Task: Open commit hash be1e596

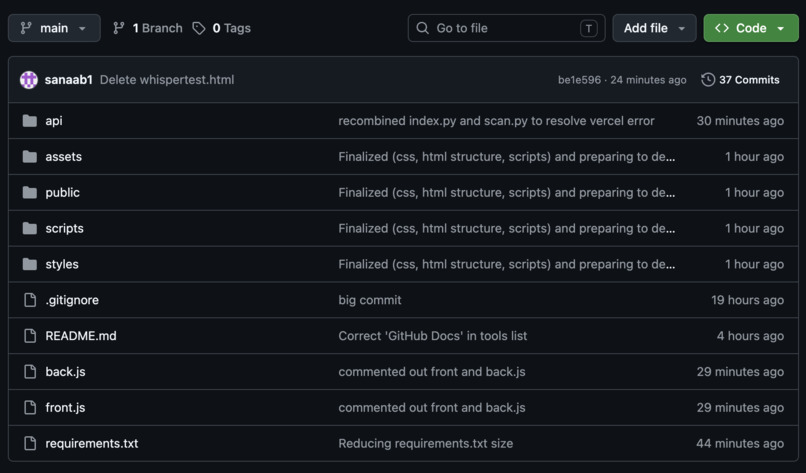Action: click(x=579, y=80)
